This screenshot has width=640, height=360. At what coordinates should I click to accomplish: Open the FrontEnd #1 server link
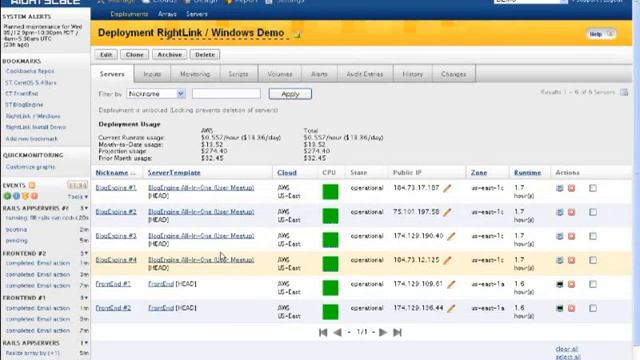click(x=113, y=284)
